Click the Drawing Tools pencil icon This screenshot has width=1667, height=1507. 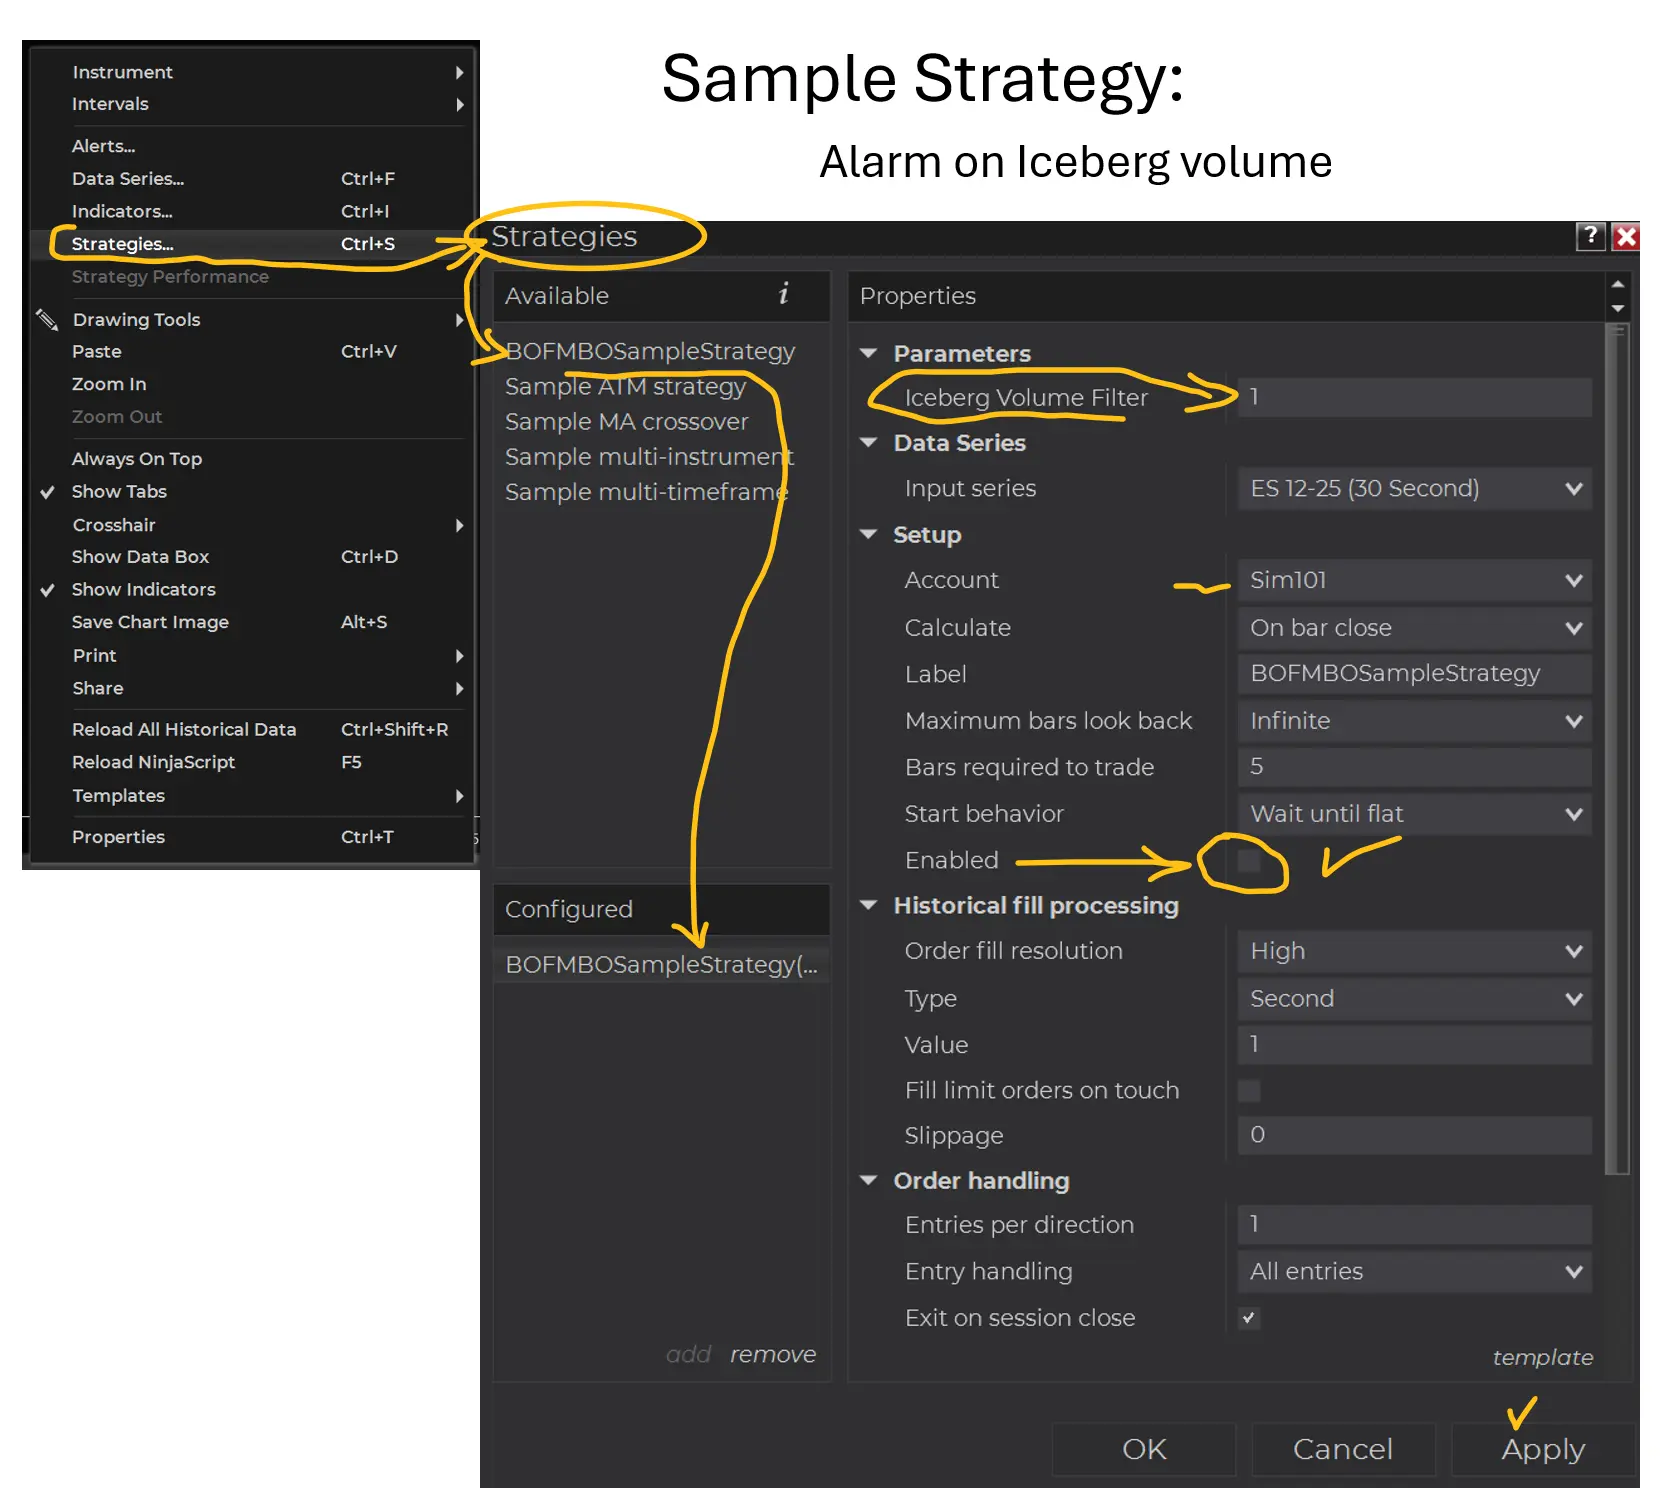(47, 319)
